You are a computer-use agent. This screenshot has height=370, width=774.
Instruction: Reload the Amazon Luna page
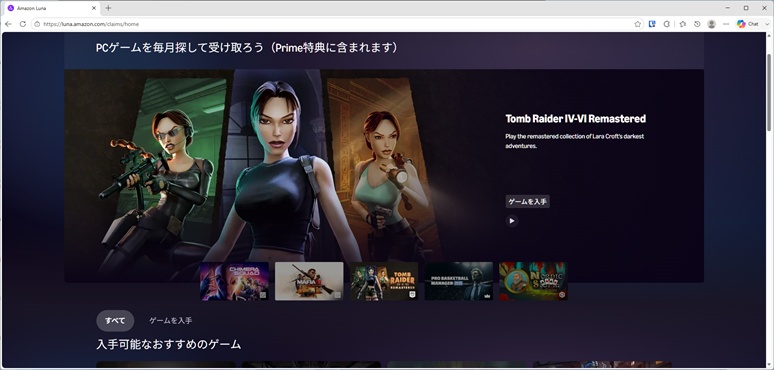23,24
